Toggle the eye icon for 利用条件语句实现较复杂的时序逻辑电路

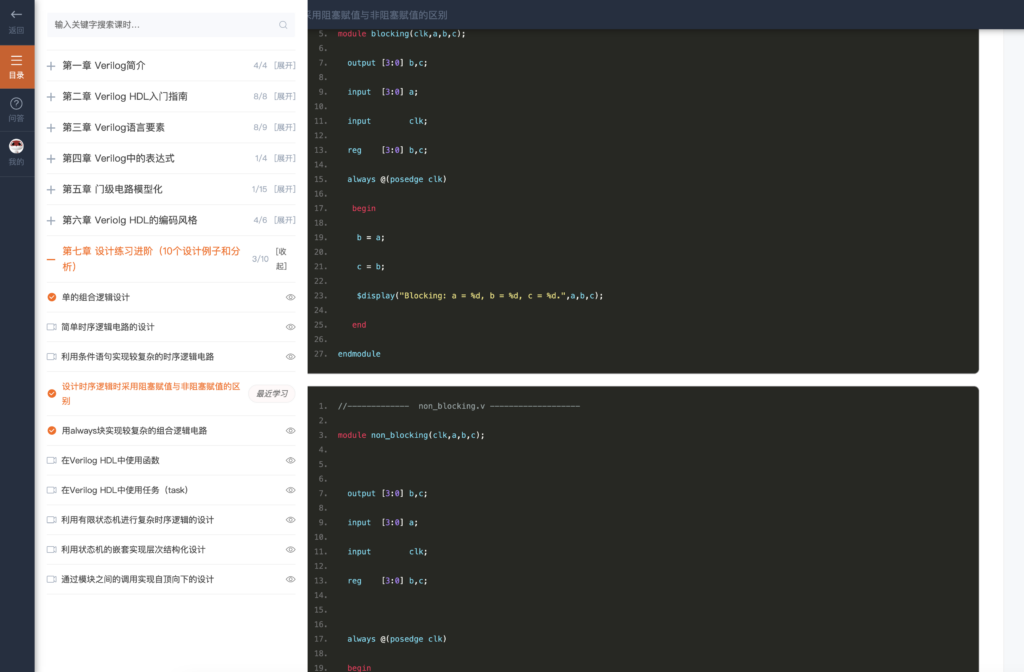pos(291,357)
